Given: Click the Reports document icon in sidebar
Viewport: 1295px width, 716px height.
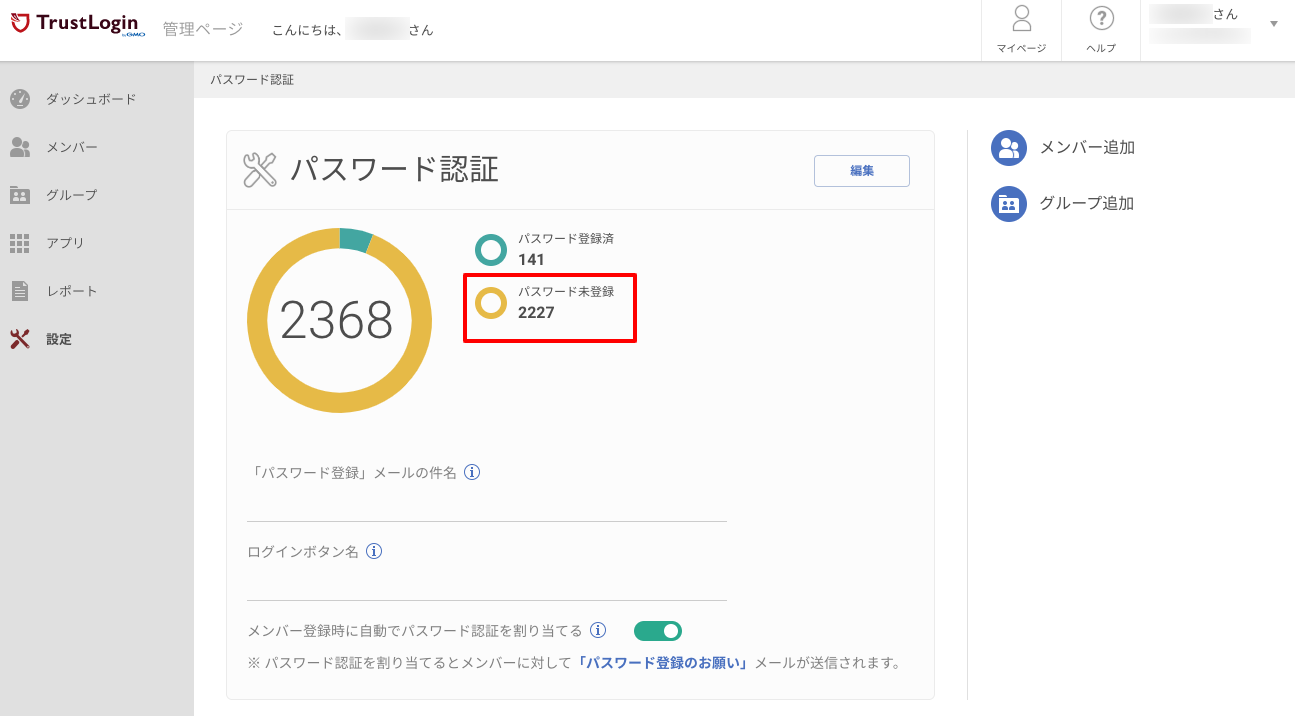Looking at the screenshot, I should (20, 291).
